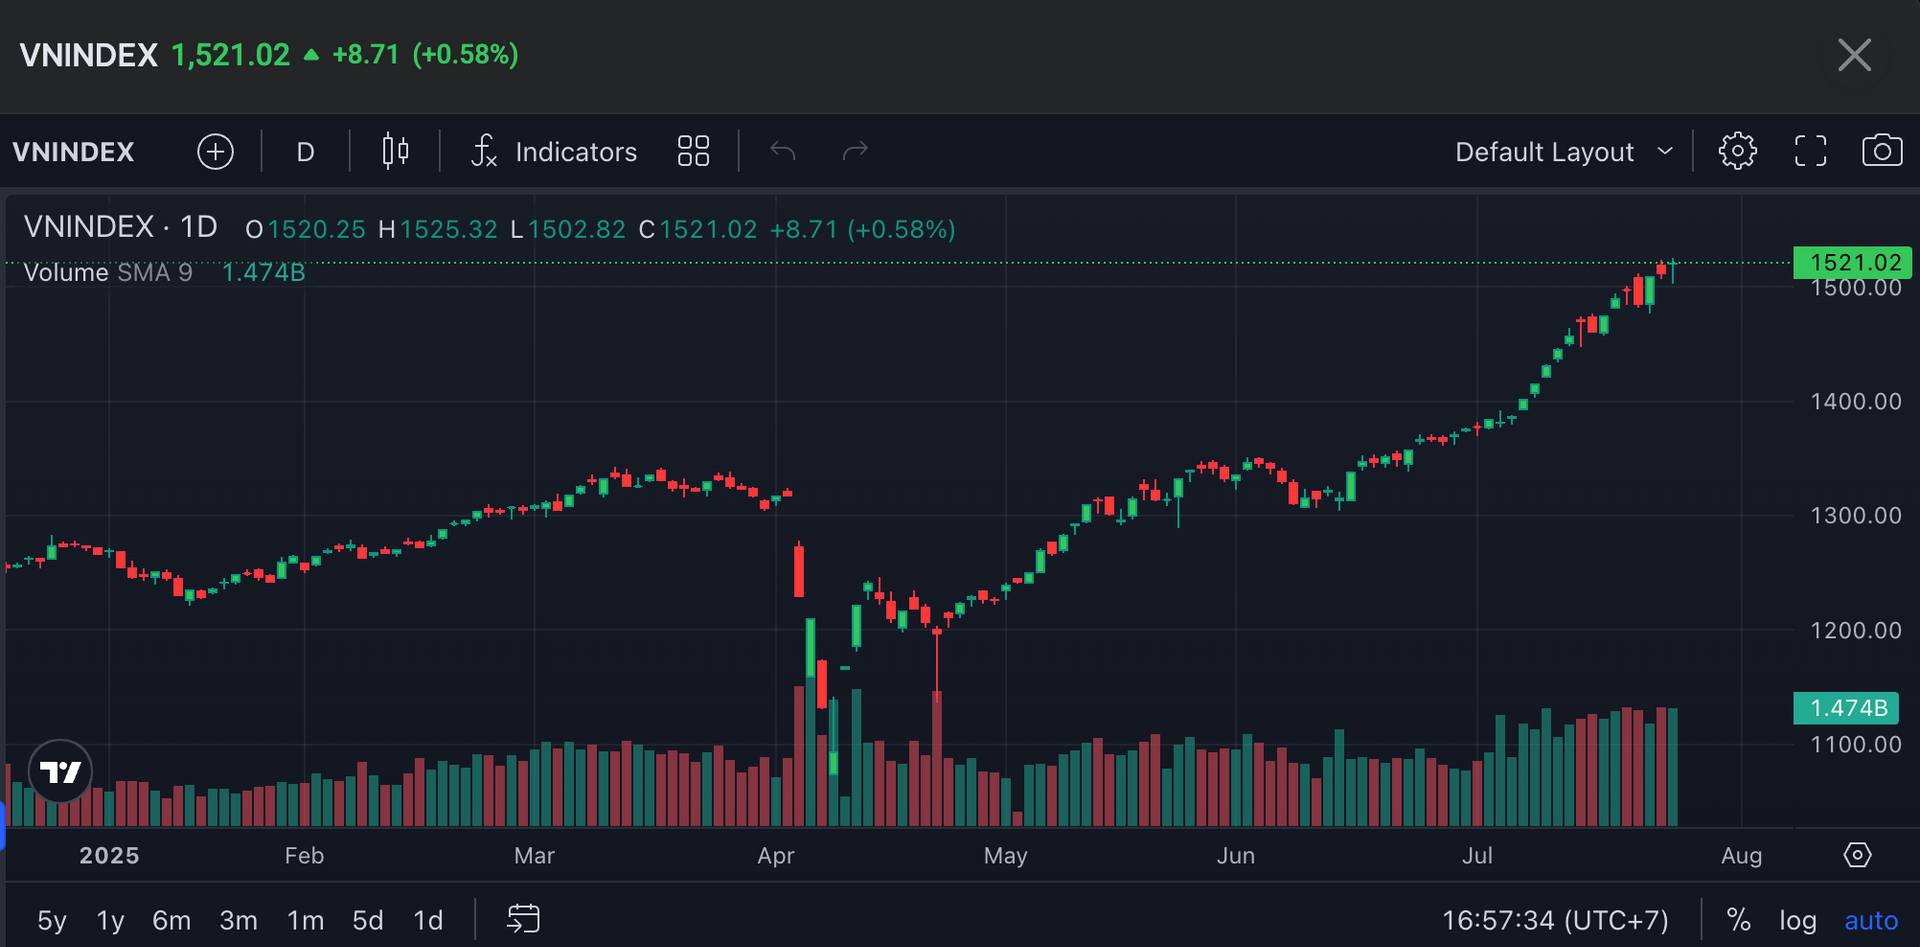Screen dimensions: 1920x947
Task: Open the time axis settings icon
Action: point(1857,855)
